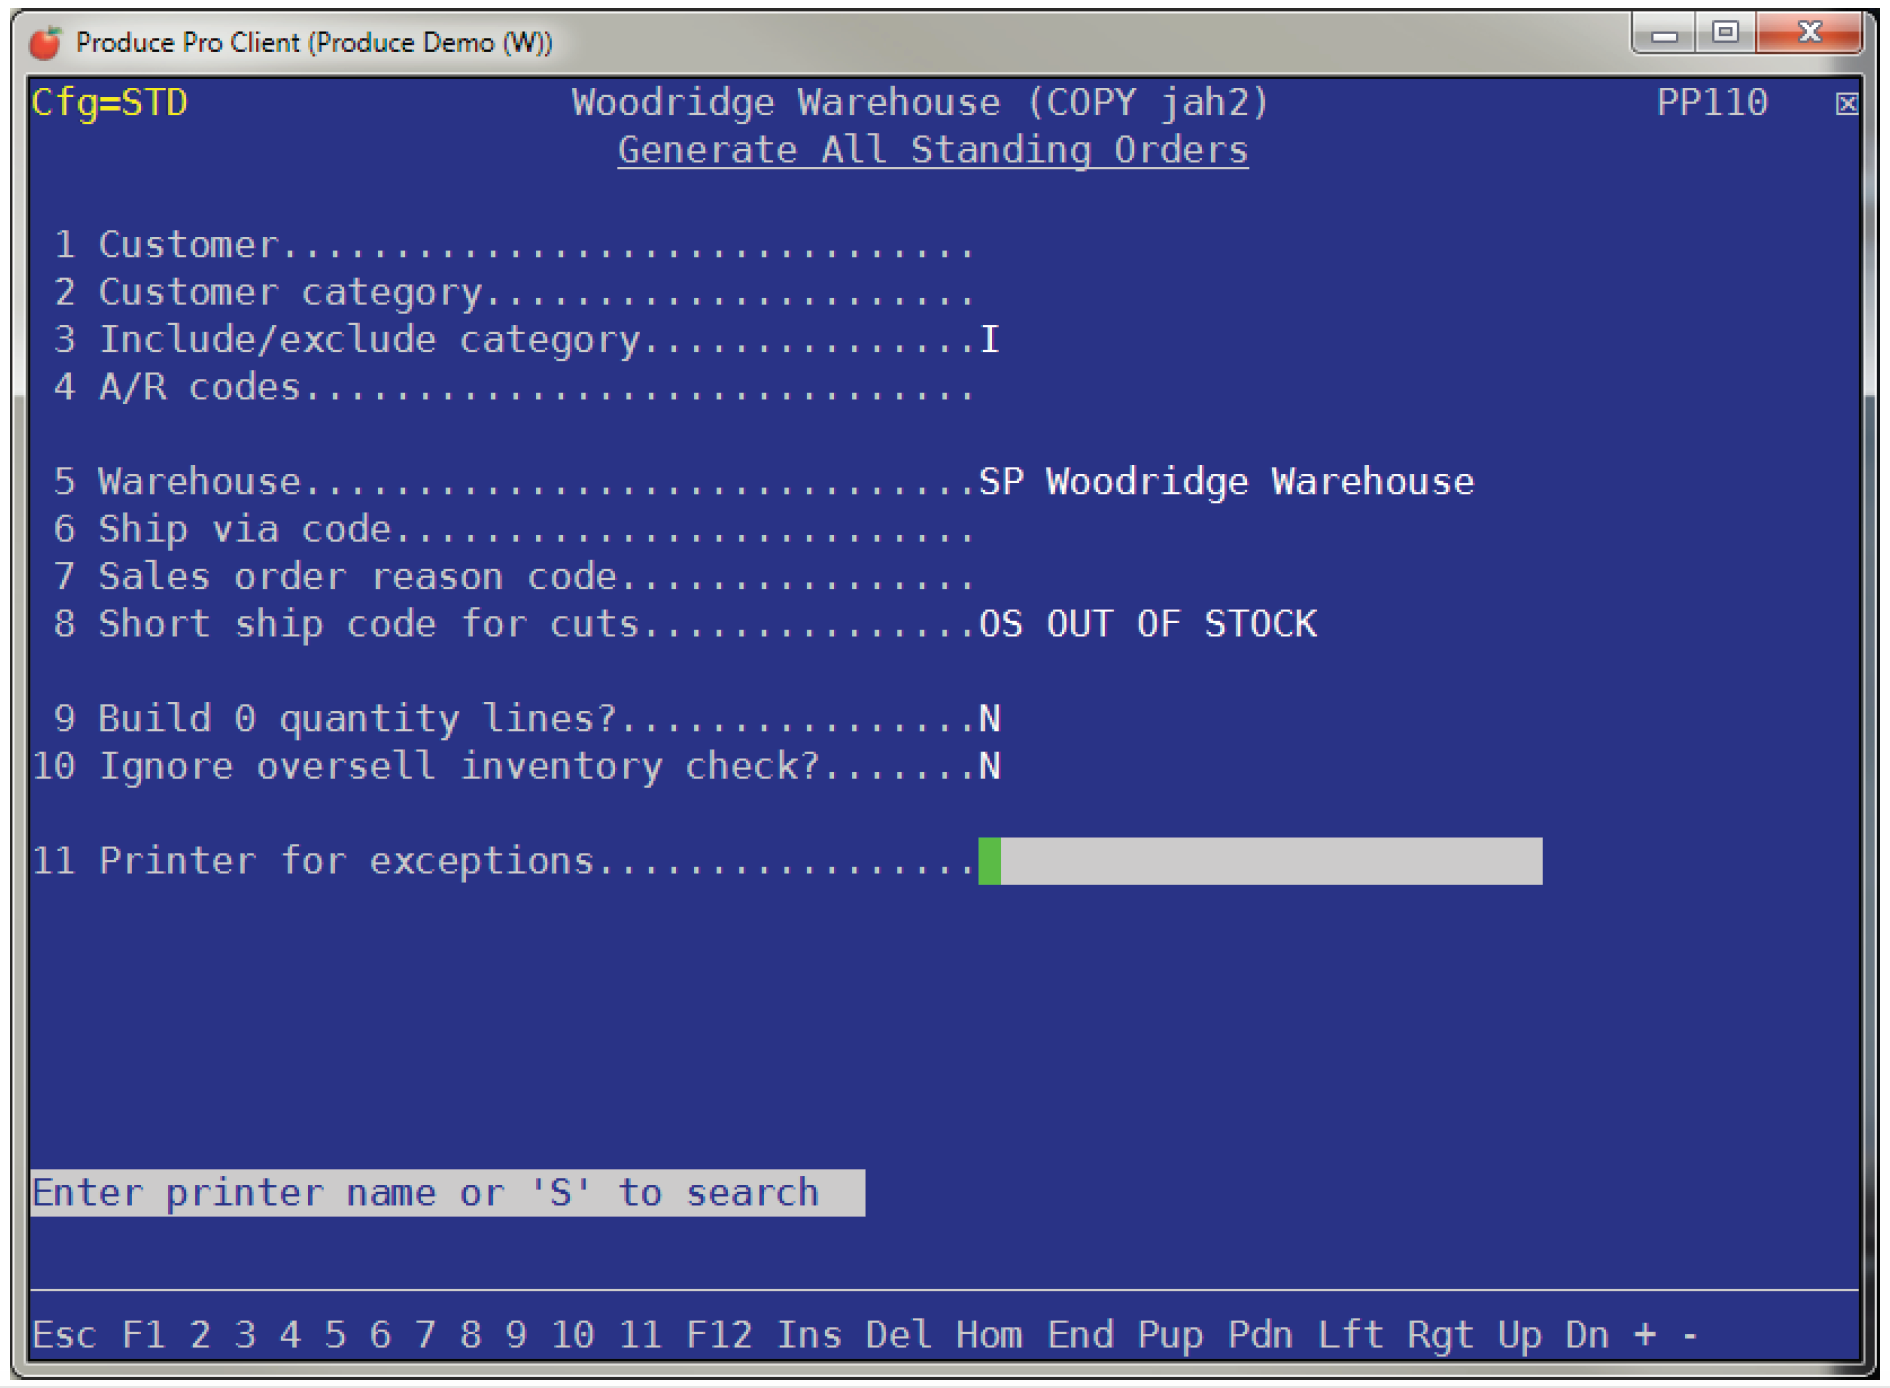Click the Printer for exceptions input field
1890x1388 pixels.
(x=1260, y=861)
